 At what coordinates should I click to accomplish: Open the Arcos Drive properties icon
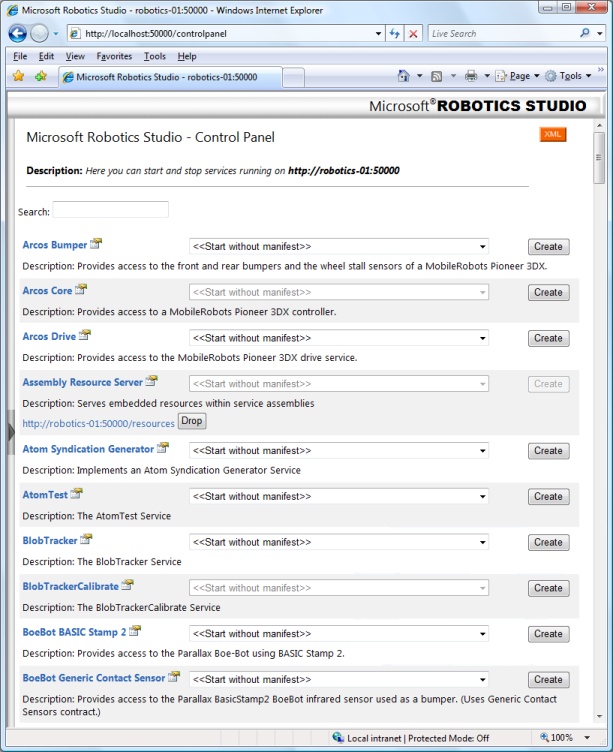click(85, 335)
